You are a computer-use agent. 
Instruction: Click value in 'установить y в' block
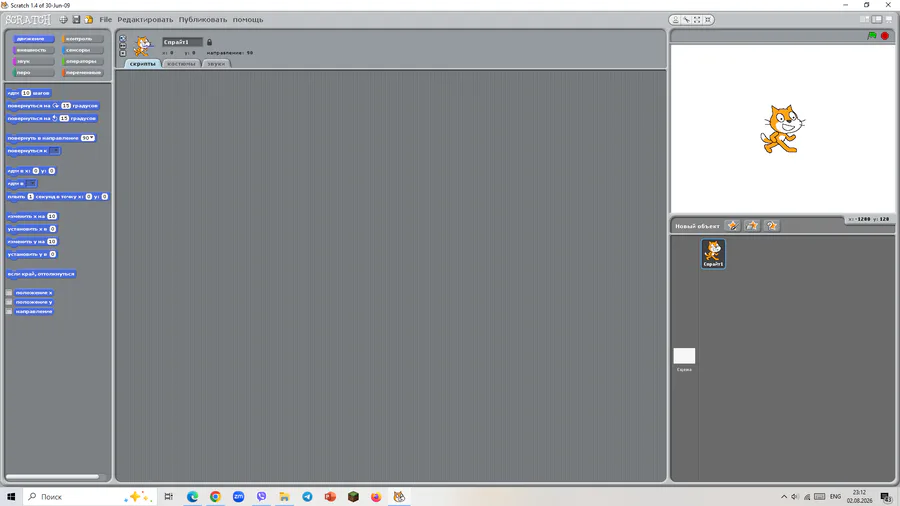(x=52, y=254)
